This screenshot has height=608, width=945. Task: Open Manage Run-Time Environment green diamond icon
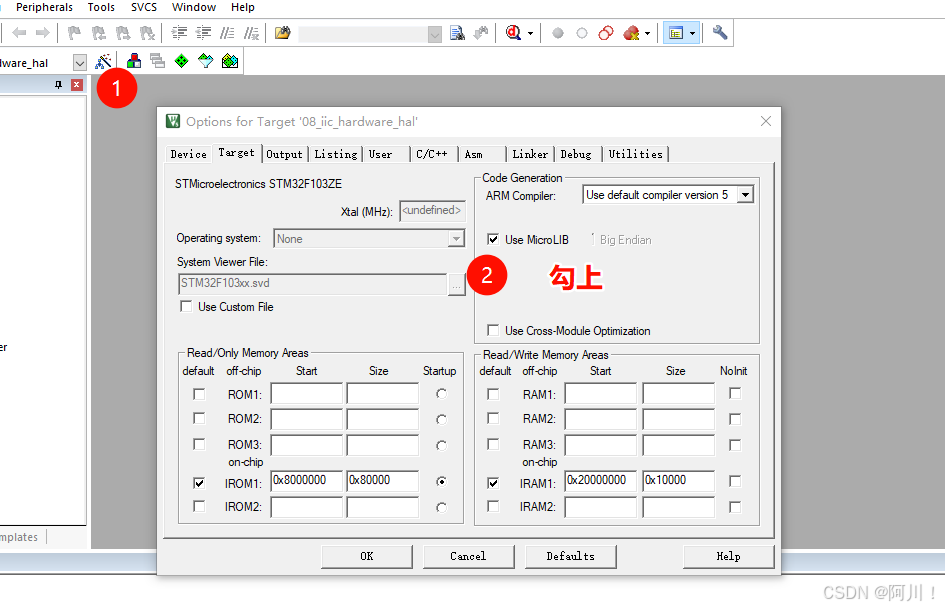(x=181, y=61)
